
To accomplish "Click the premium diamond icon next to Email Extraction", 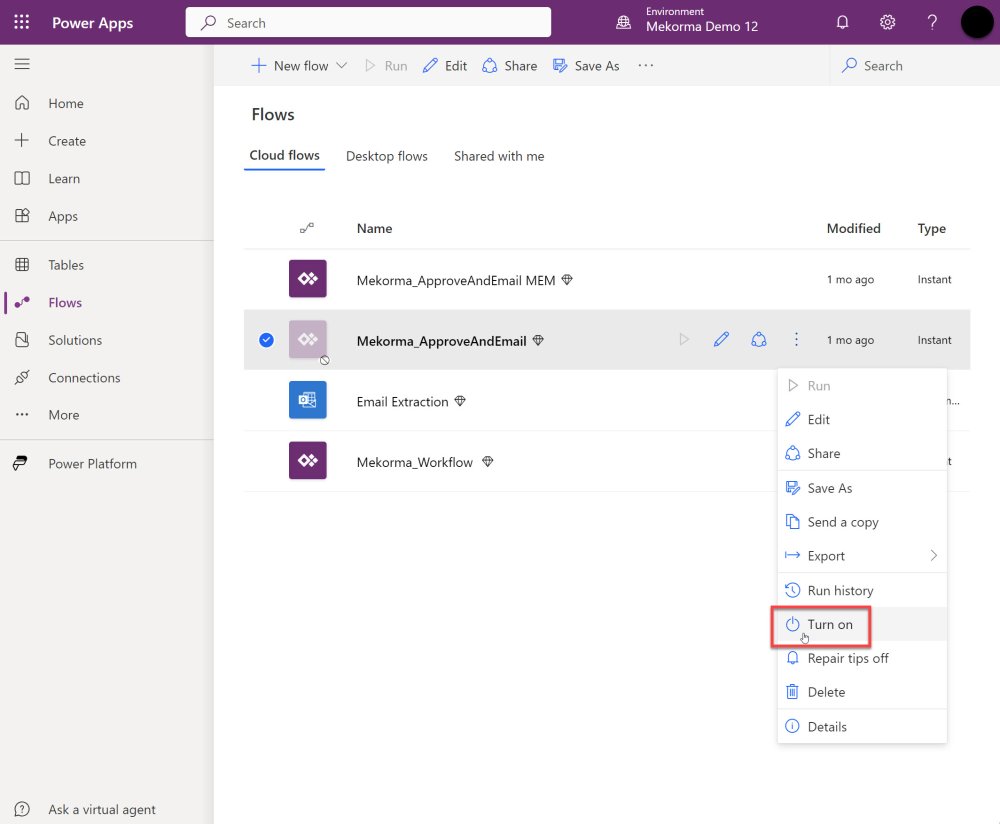I will click(x=460, y=401).
